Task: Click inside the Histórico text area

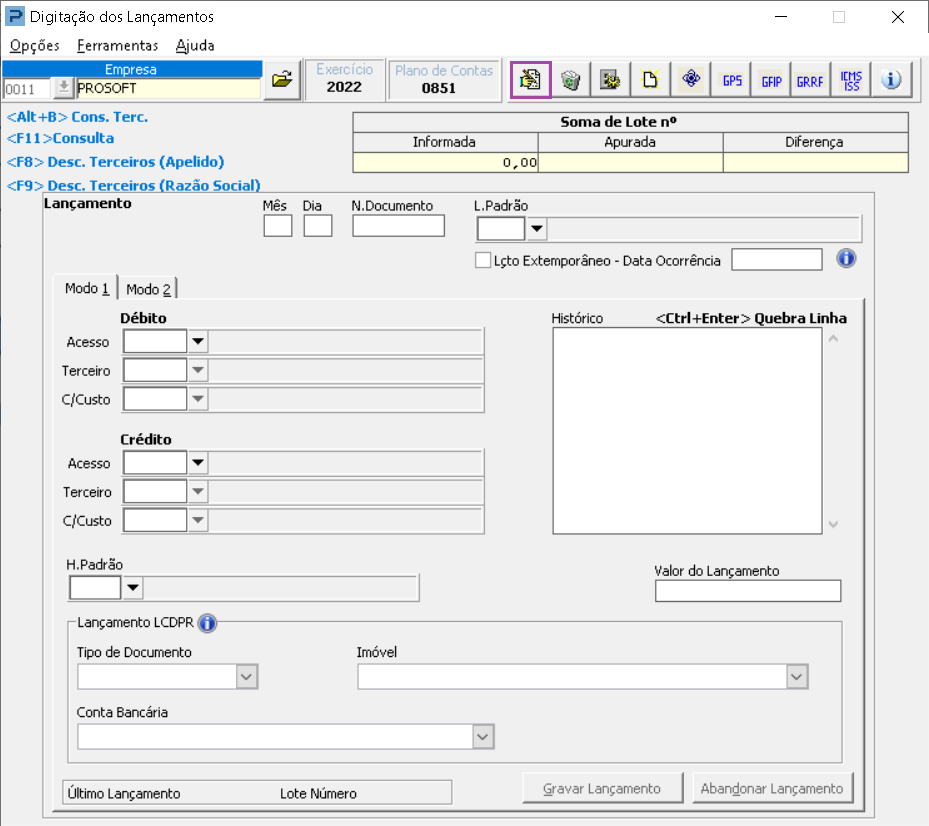Action: 687,430
